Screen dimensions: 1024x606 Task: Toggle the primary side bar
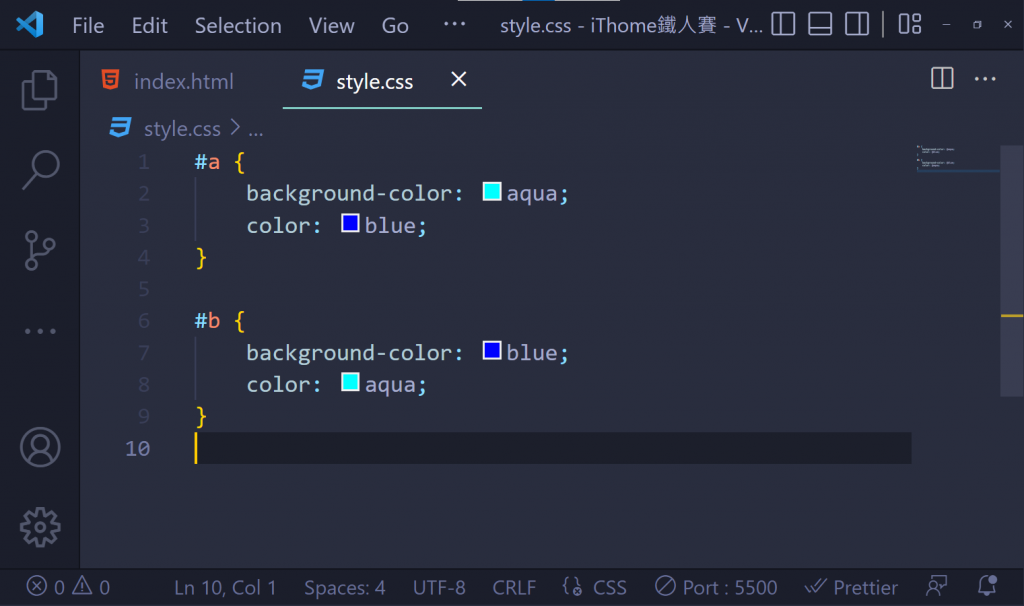[783, 25]
